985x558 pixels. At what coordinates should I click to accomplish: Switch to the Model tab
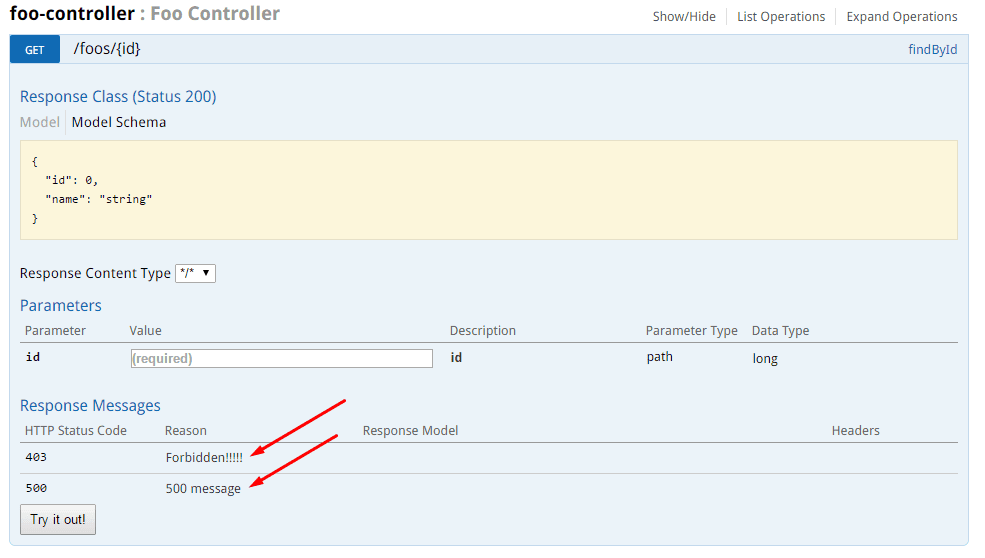(40, 122)
